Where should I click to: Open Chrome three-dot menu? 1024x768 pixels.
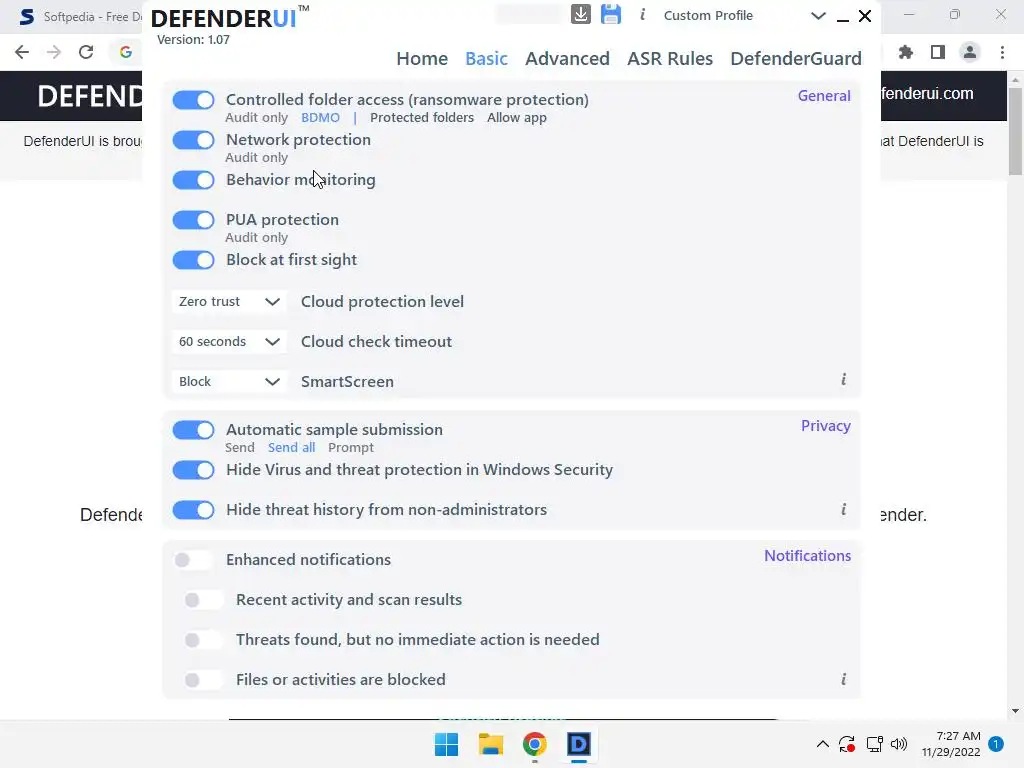[1002, 52]
